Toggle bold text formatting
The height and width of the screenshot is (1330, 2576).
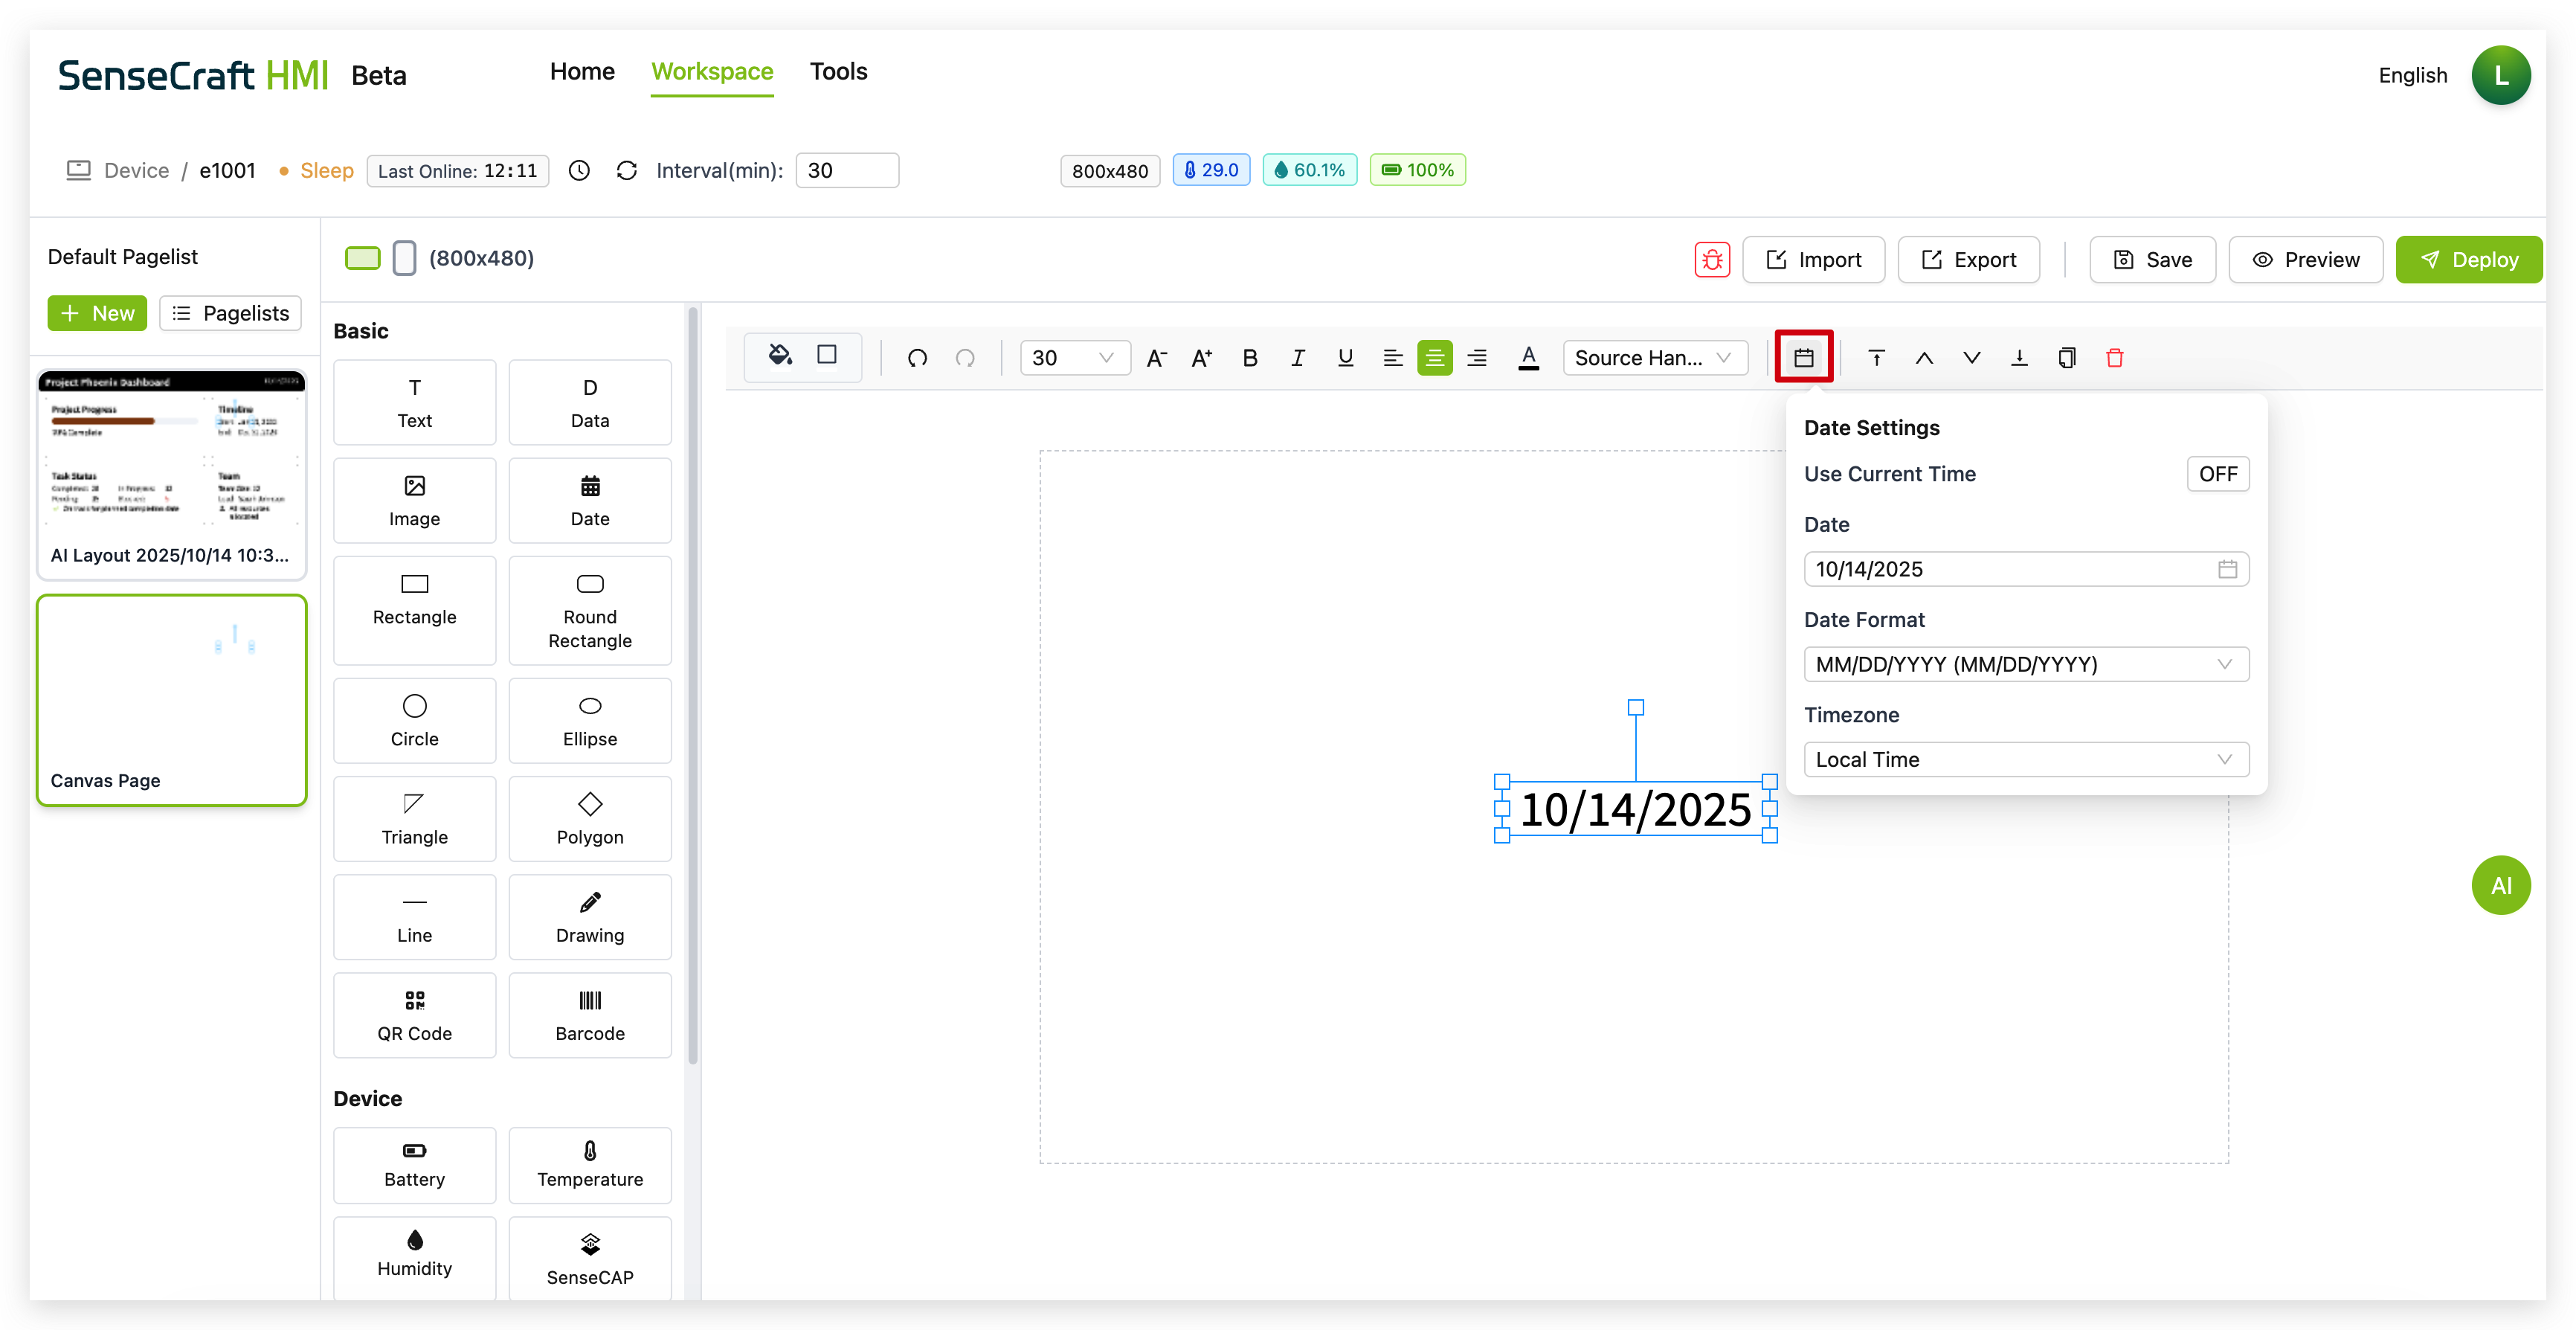pyautogui.click(x=1249, y=358)
